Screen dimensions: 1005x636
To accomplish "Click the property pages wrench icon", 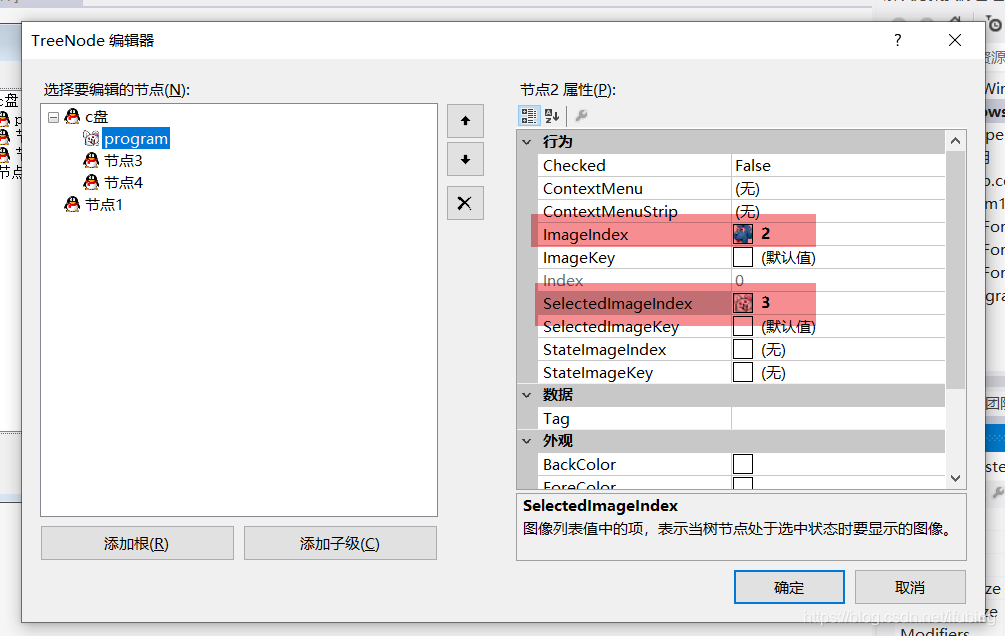I will 583,115.
